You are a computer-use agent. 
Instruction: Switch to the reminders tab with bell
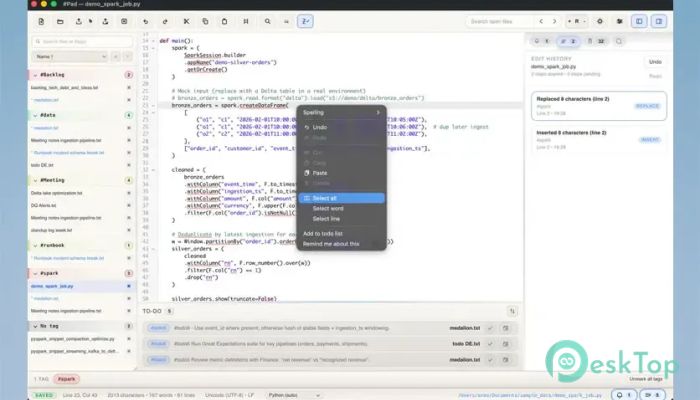[x=541, y=42]
